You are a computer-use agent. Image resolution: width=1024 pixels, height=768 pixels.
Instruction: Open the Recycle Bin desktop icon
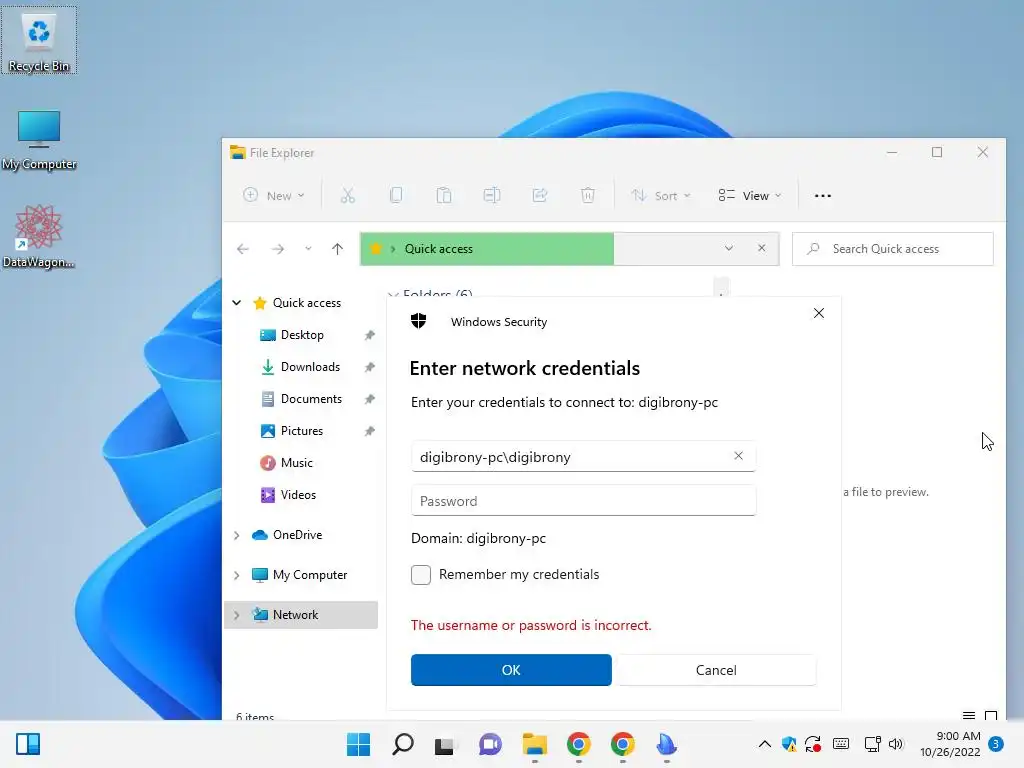39,40
